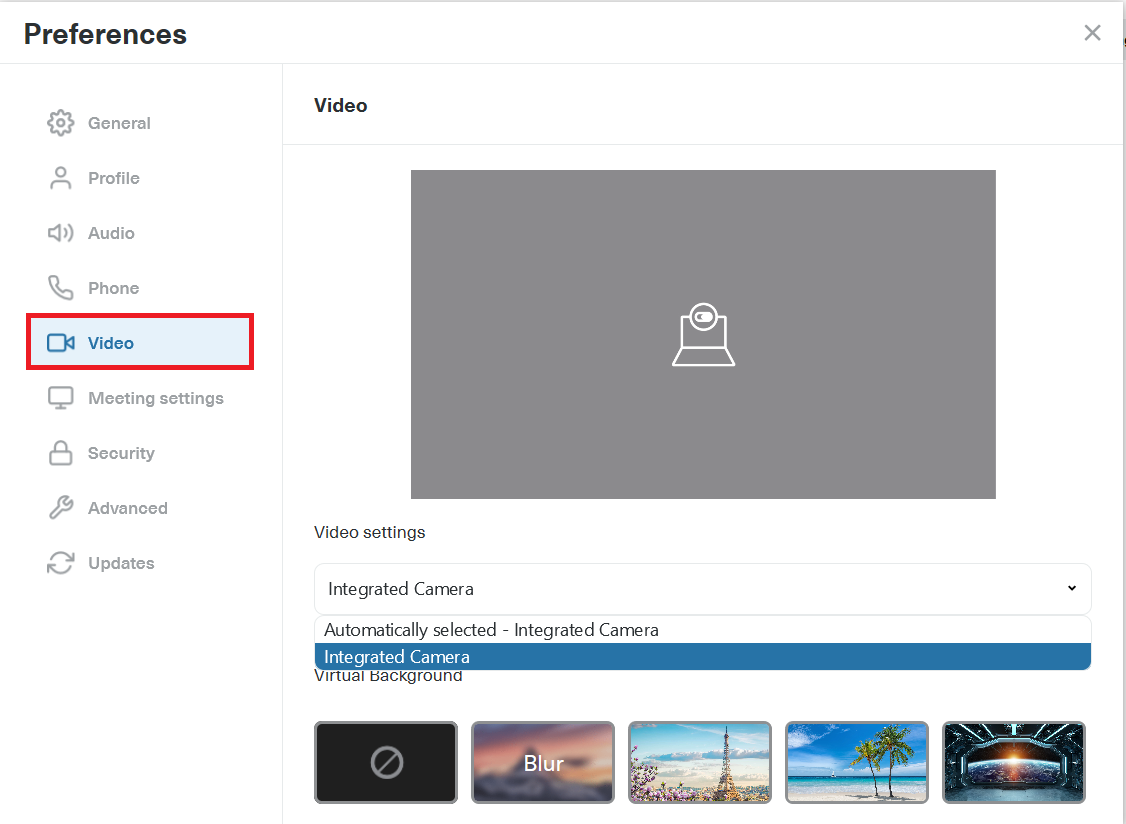Click the Meeting settings monitor icon

61,398
